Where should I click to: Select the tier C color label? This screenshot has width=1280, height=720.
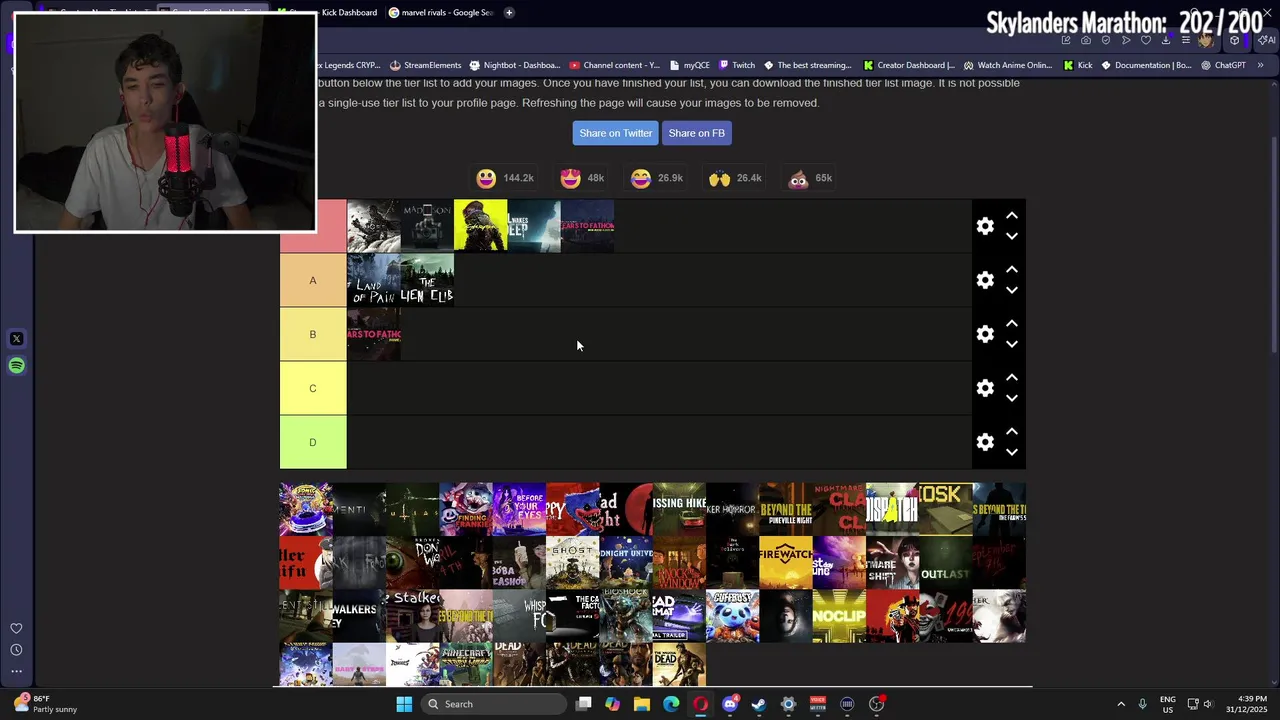click(x=313, y=388)
